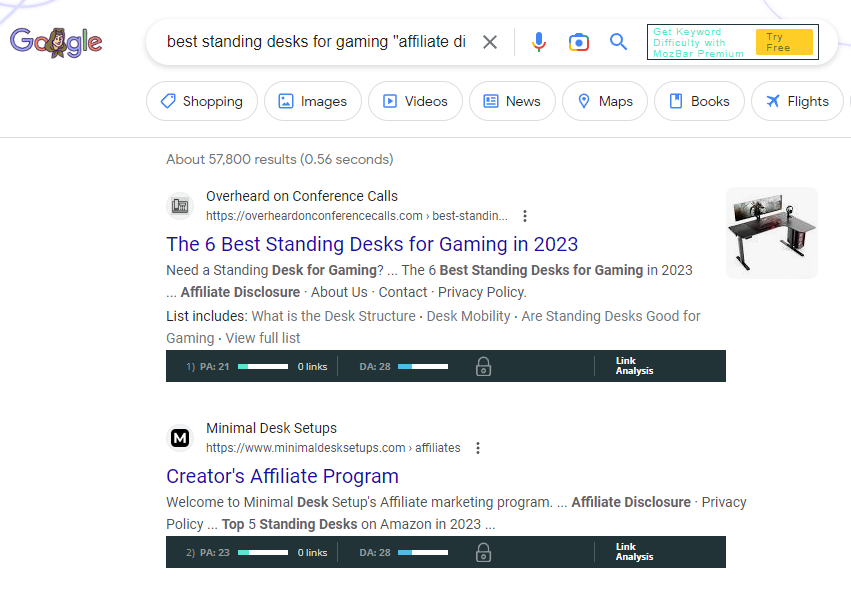Open Link Analysis for first result
851x599 pixels.
(634, 366)
